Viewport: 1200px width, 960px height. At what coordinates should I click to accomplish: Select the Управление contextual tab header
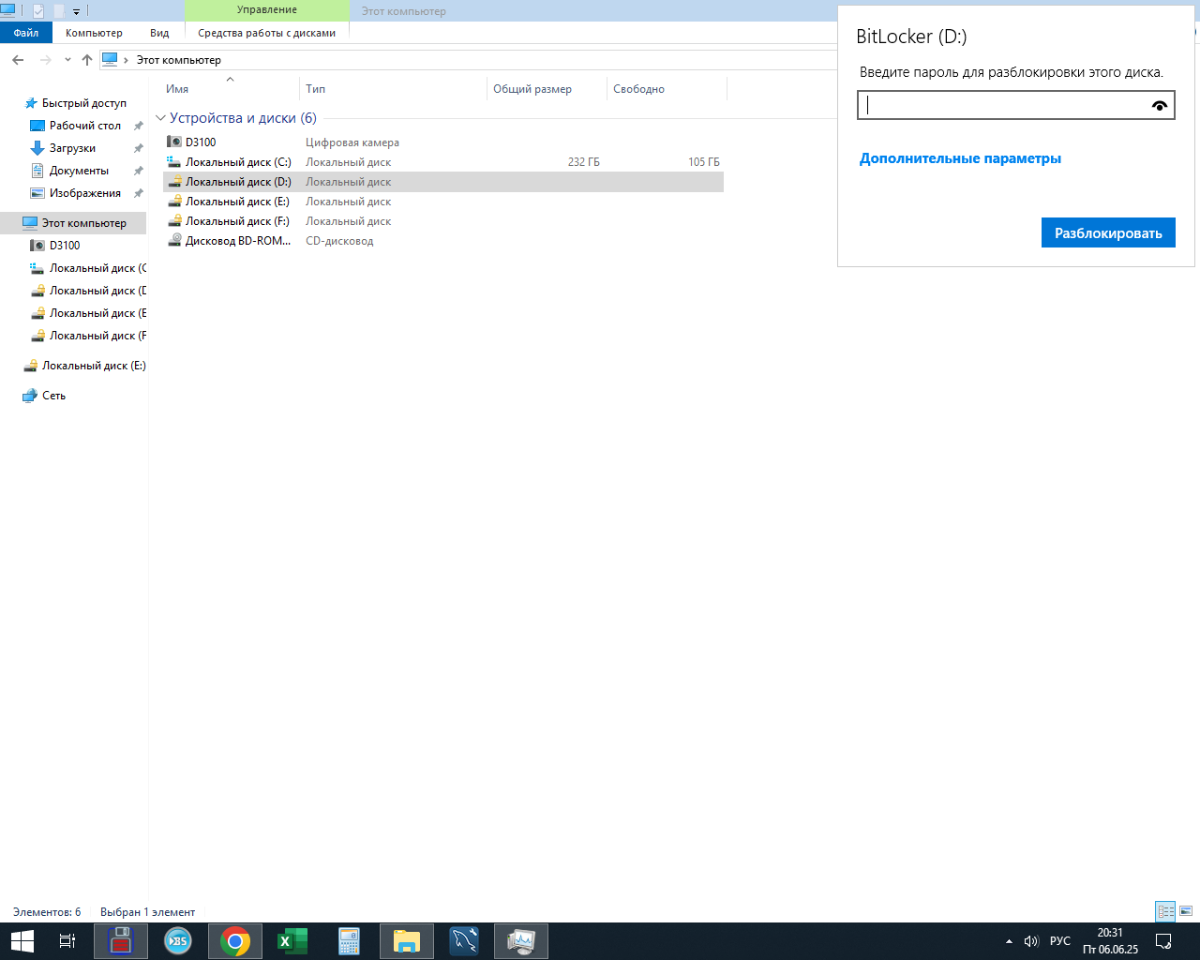tap(267, 10)
